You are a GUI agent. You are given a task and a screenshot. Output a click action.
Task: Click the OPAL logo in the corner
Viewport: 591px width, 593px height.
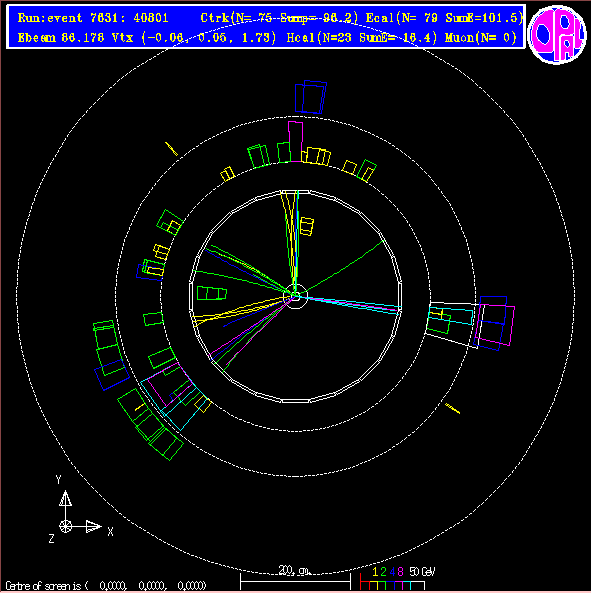click(557, 34)
